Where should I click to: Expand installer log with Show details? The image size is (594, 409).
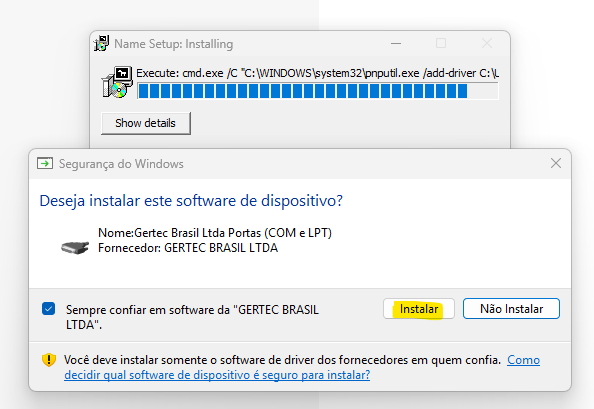coord(145,123)
